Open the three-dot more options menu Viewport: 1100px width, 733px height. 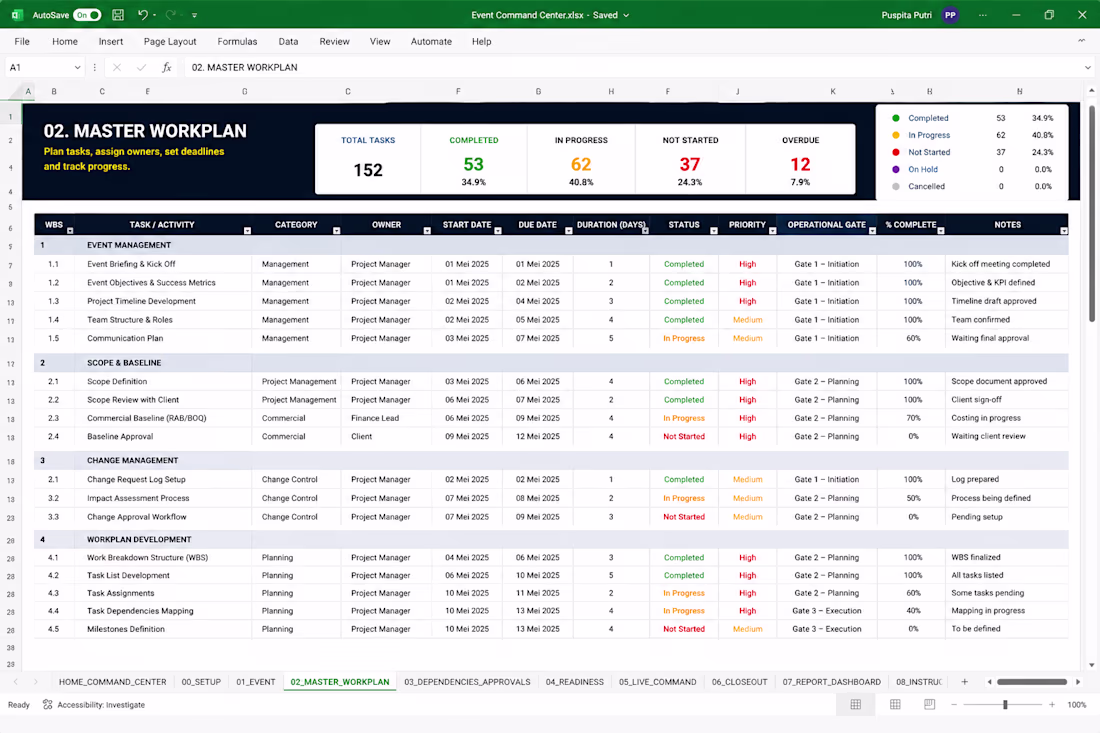[983, 15]
